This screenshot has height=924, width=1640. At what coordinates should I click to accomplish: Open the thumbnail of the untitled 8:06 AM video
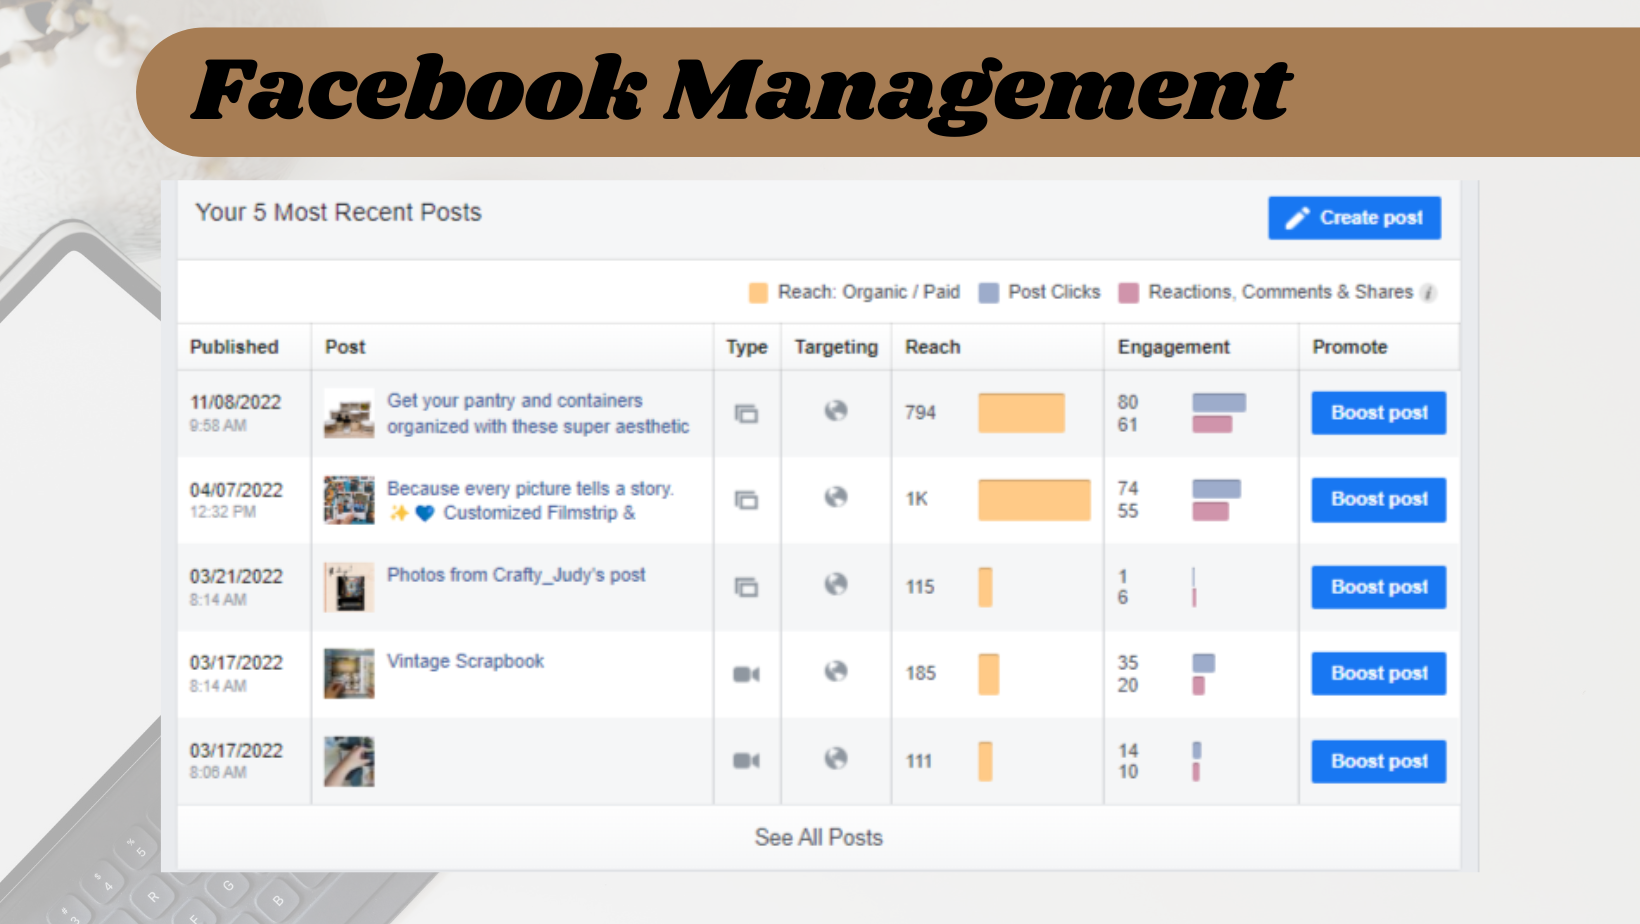[349, 761]
